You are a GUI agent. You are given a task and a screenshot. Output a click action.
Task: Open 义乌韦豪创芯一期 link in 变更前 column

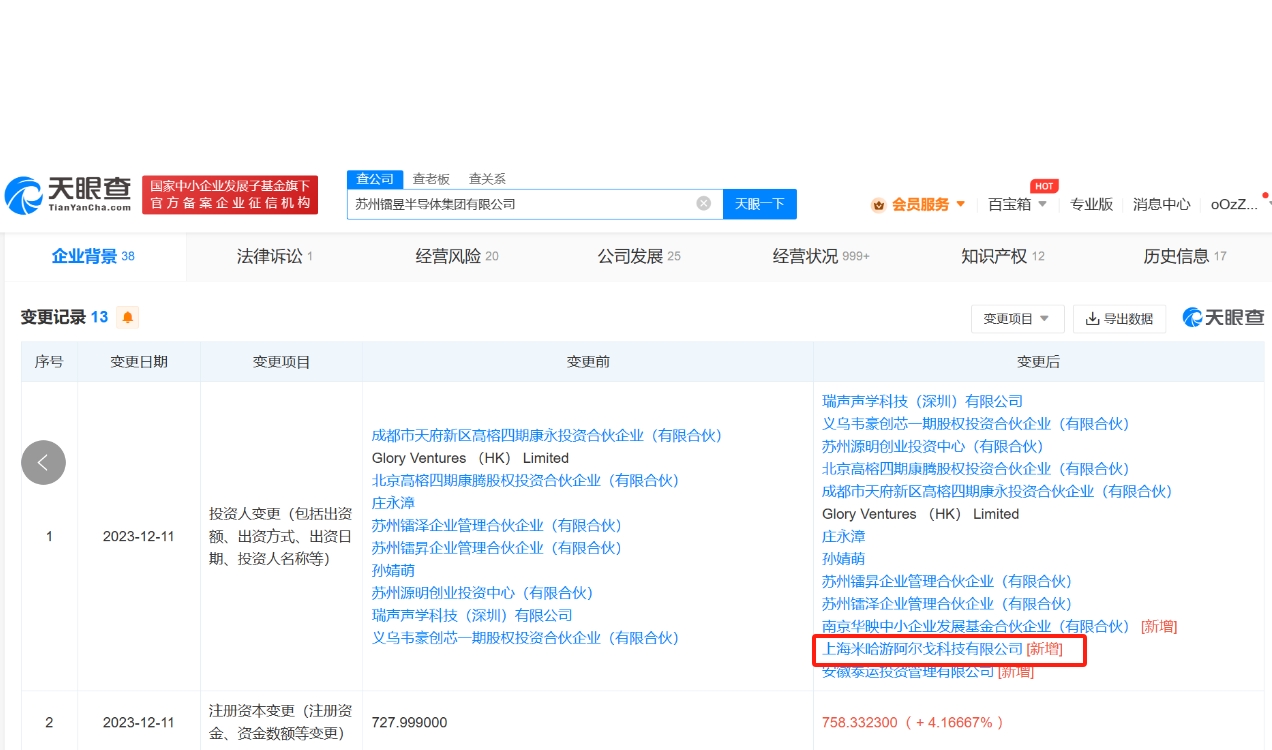(x=525, y=638)
